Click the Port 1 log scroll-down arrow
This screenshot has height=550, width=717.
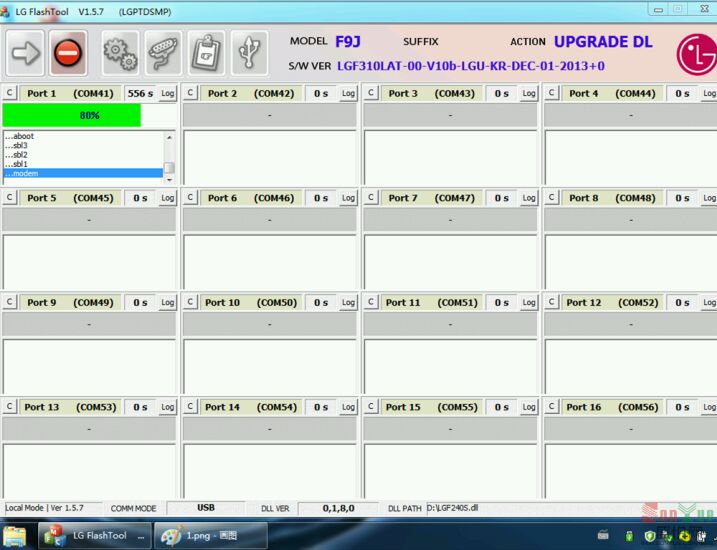click(169, 180)
